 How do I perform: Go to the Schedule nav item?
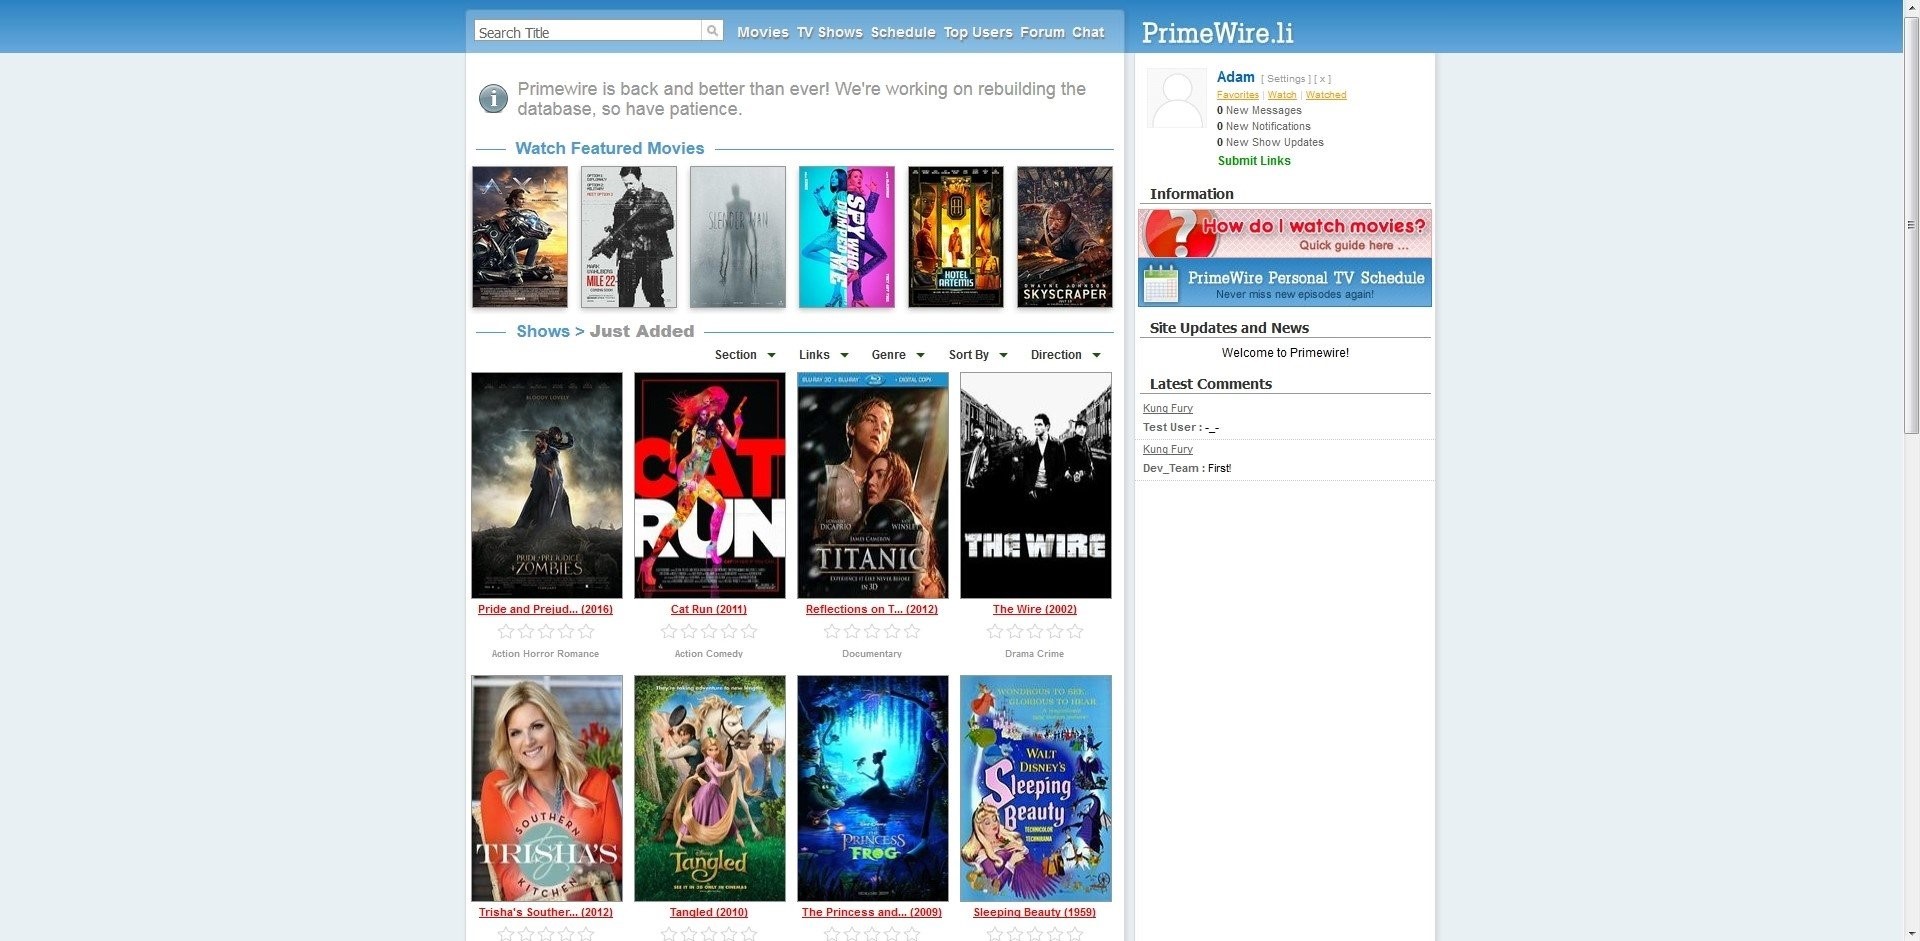coord(903,32)
